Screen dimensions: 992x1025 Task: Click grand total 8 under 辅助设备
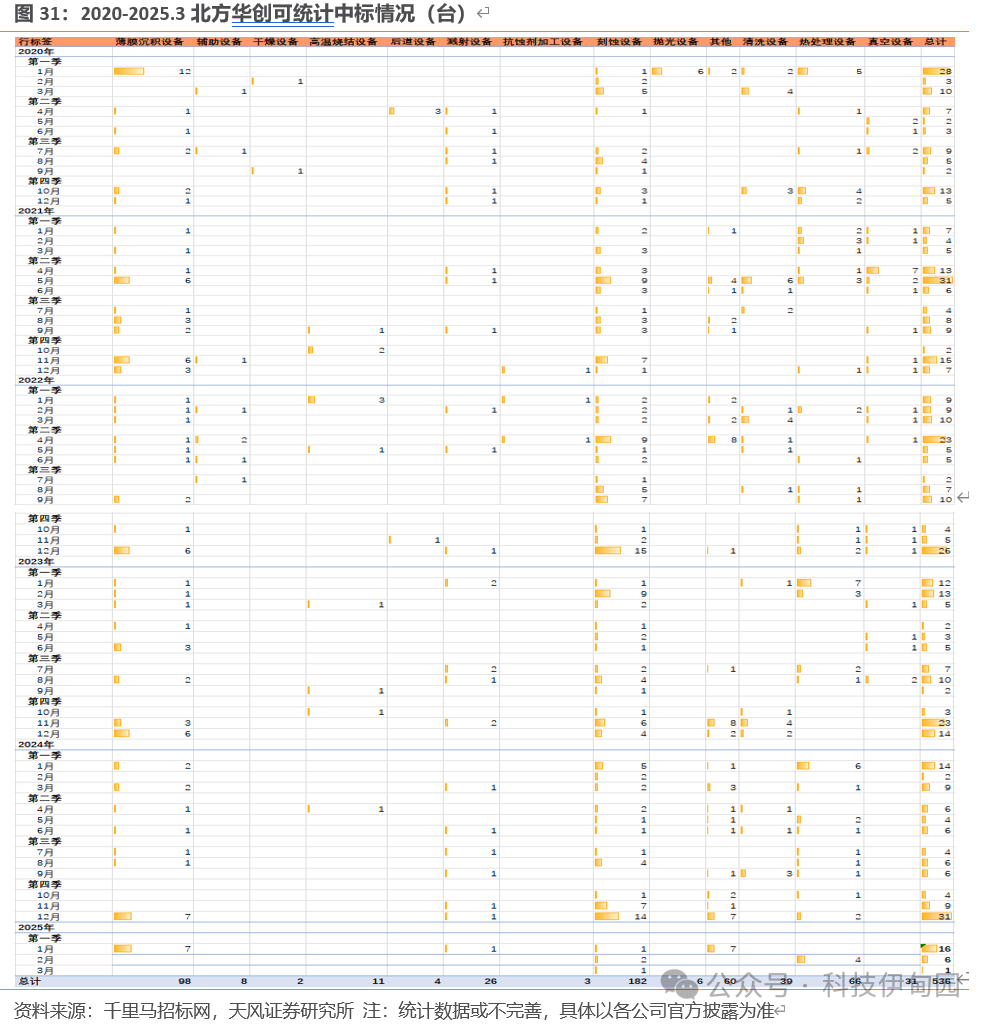click(244, 981)
